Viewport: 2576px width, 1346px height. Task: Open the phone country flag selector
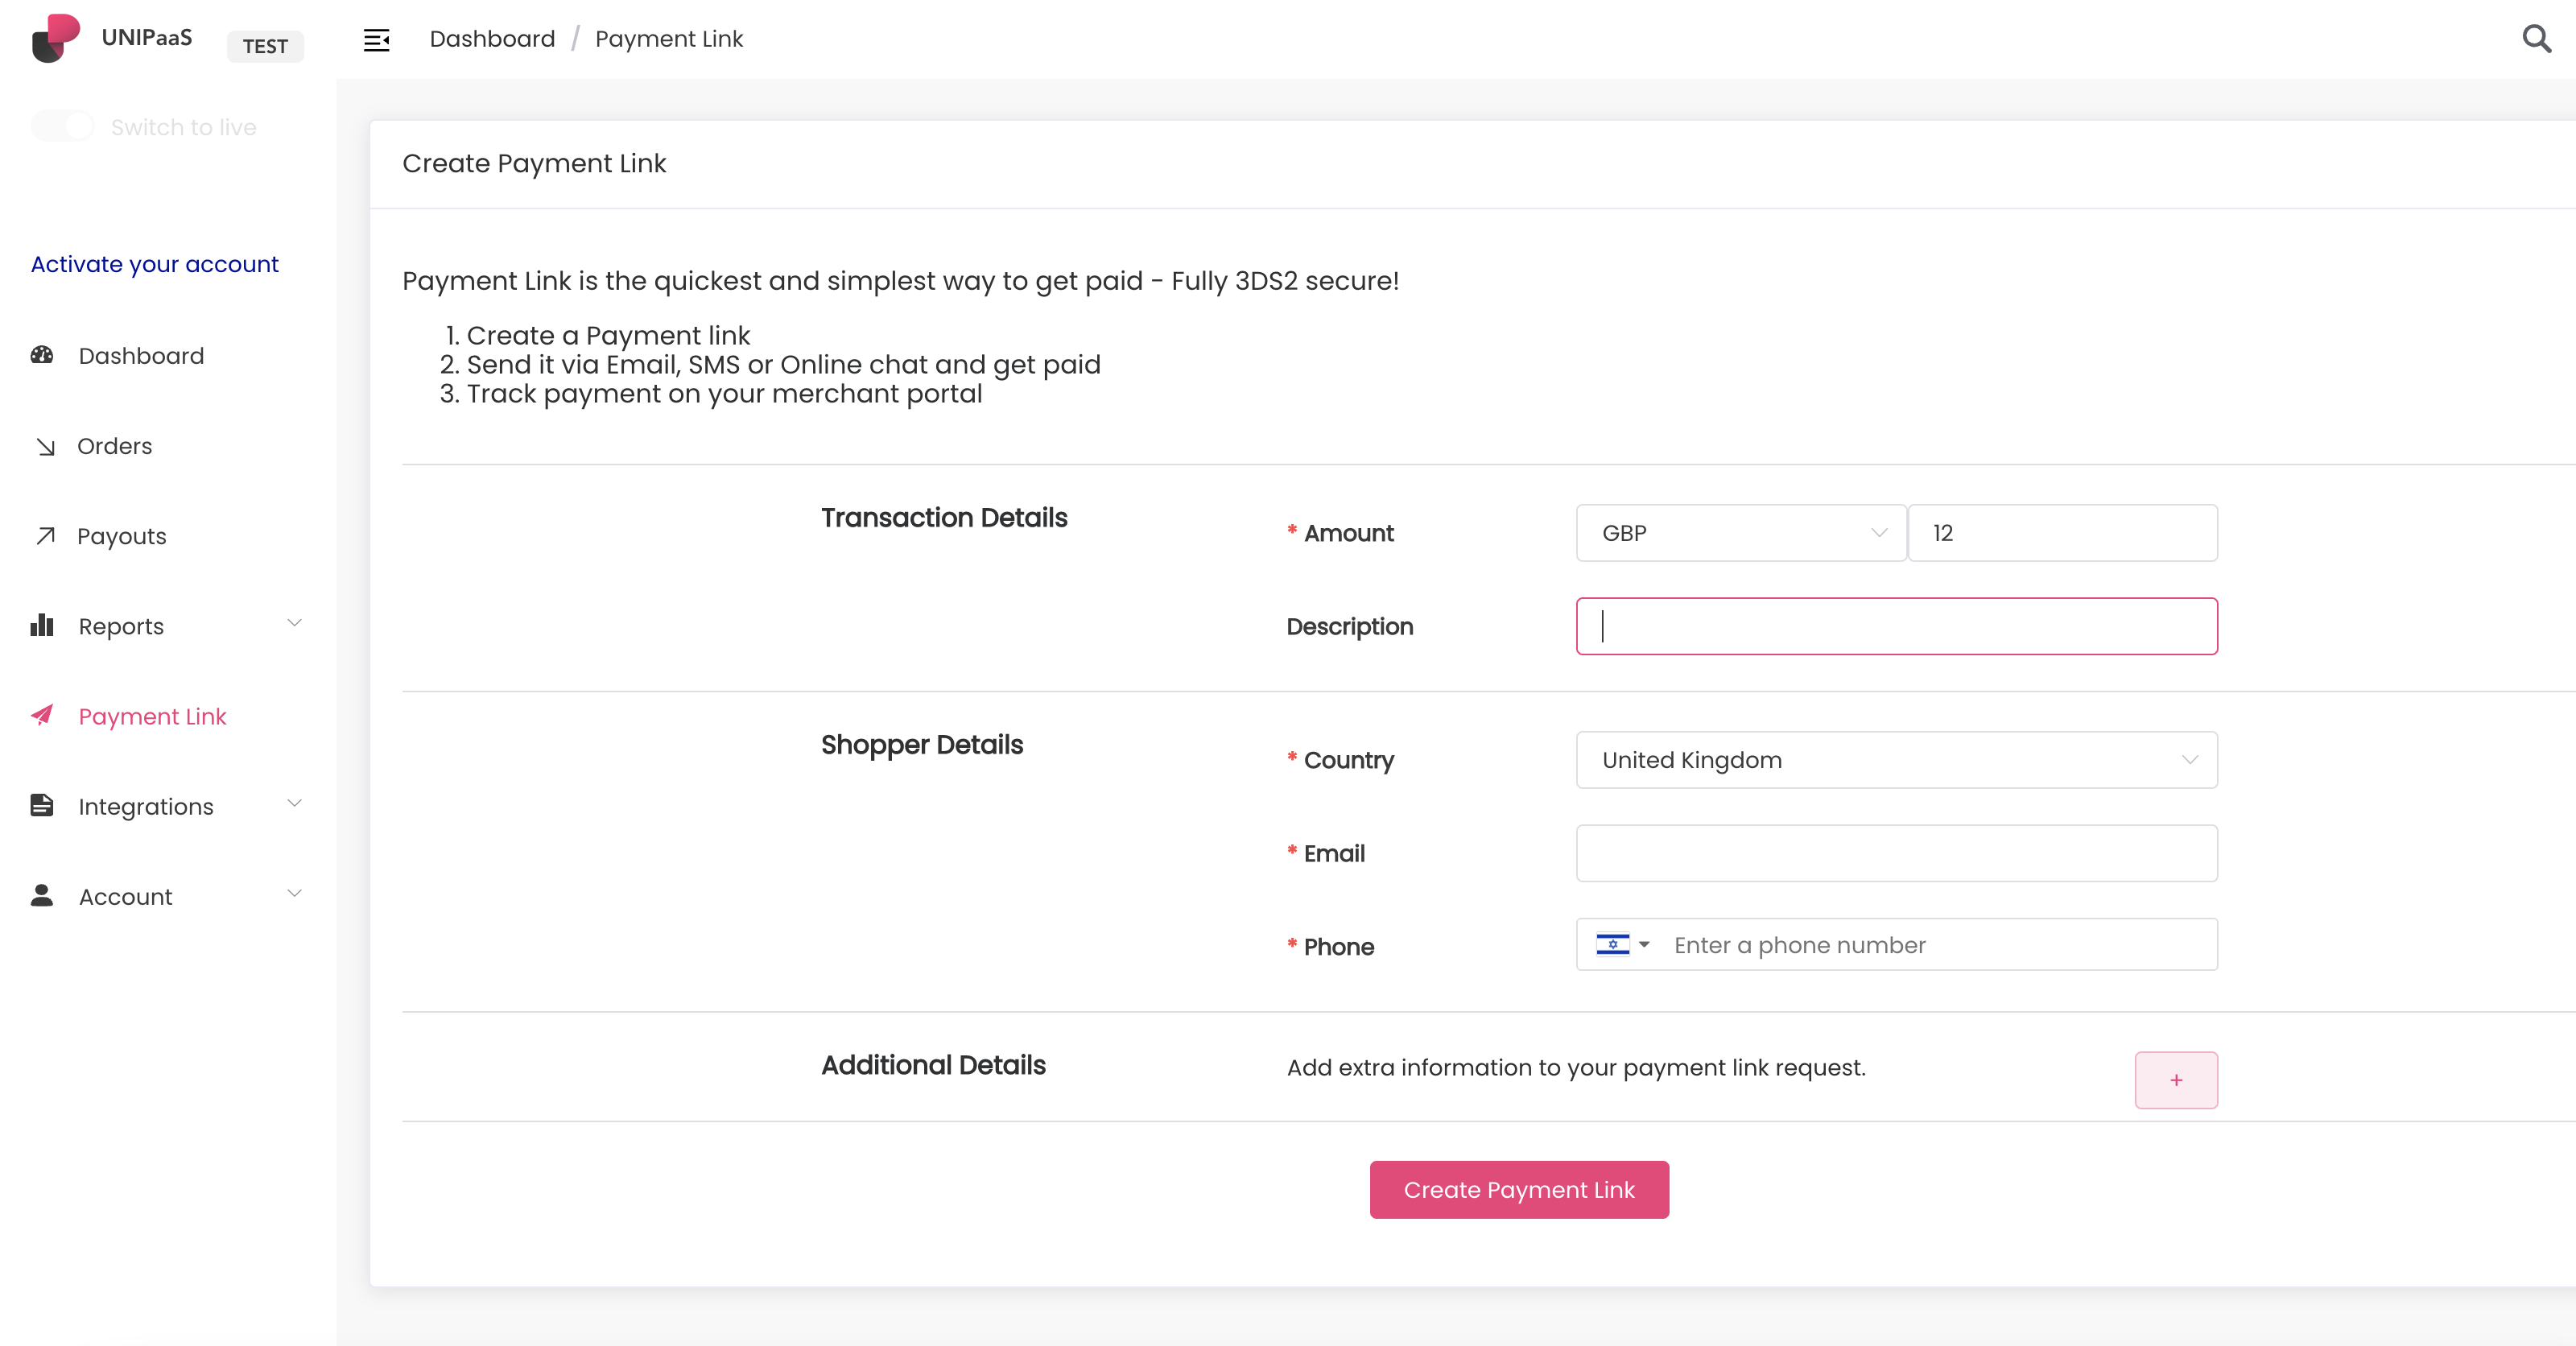click(1622, 945)
